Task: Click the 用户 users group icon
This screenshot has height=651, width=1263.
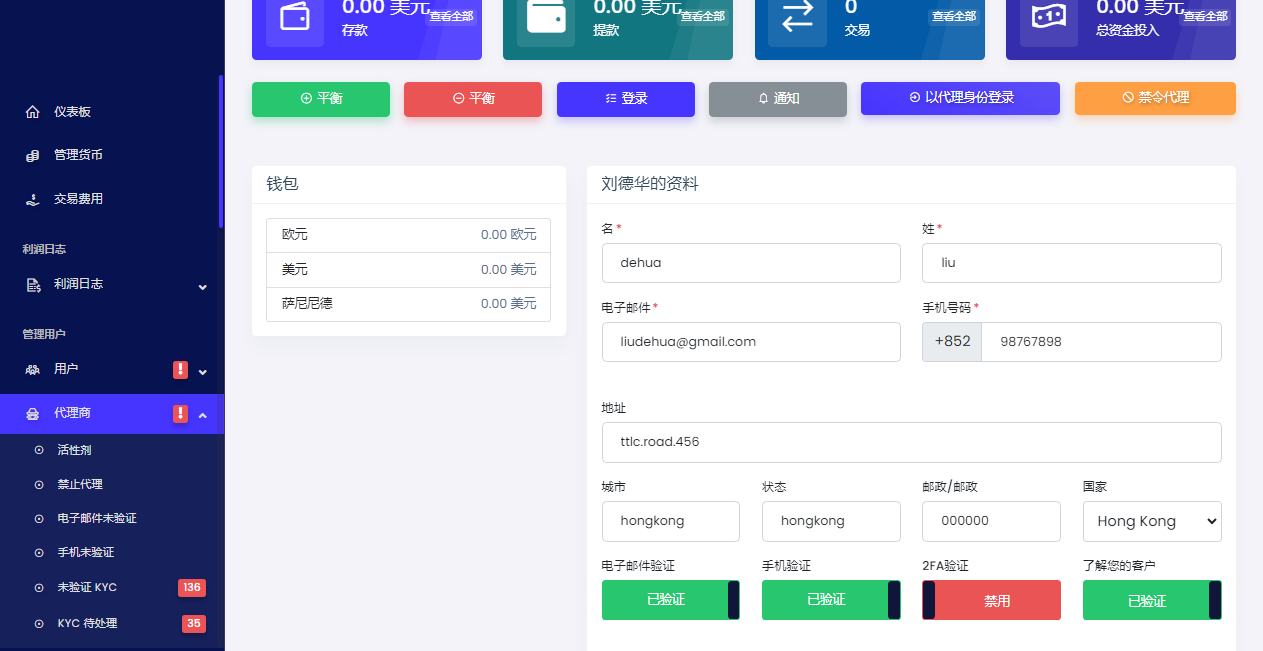Action: pyautogui.click(x=32, y=369)
